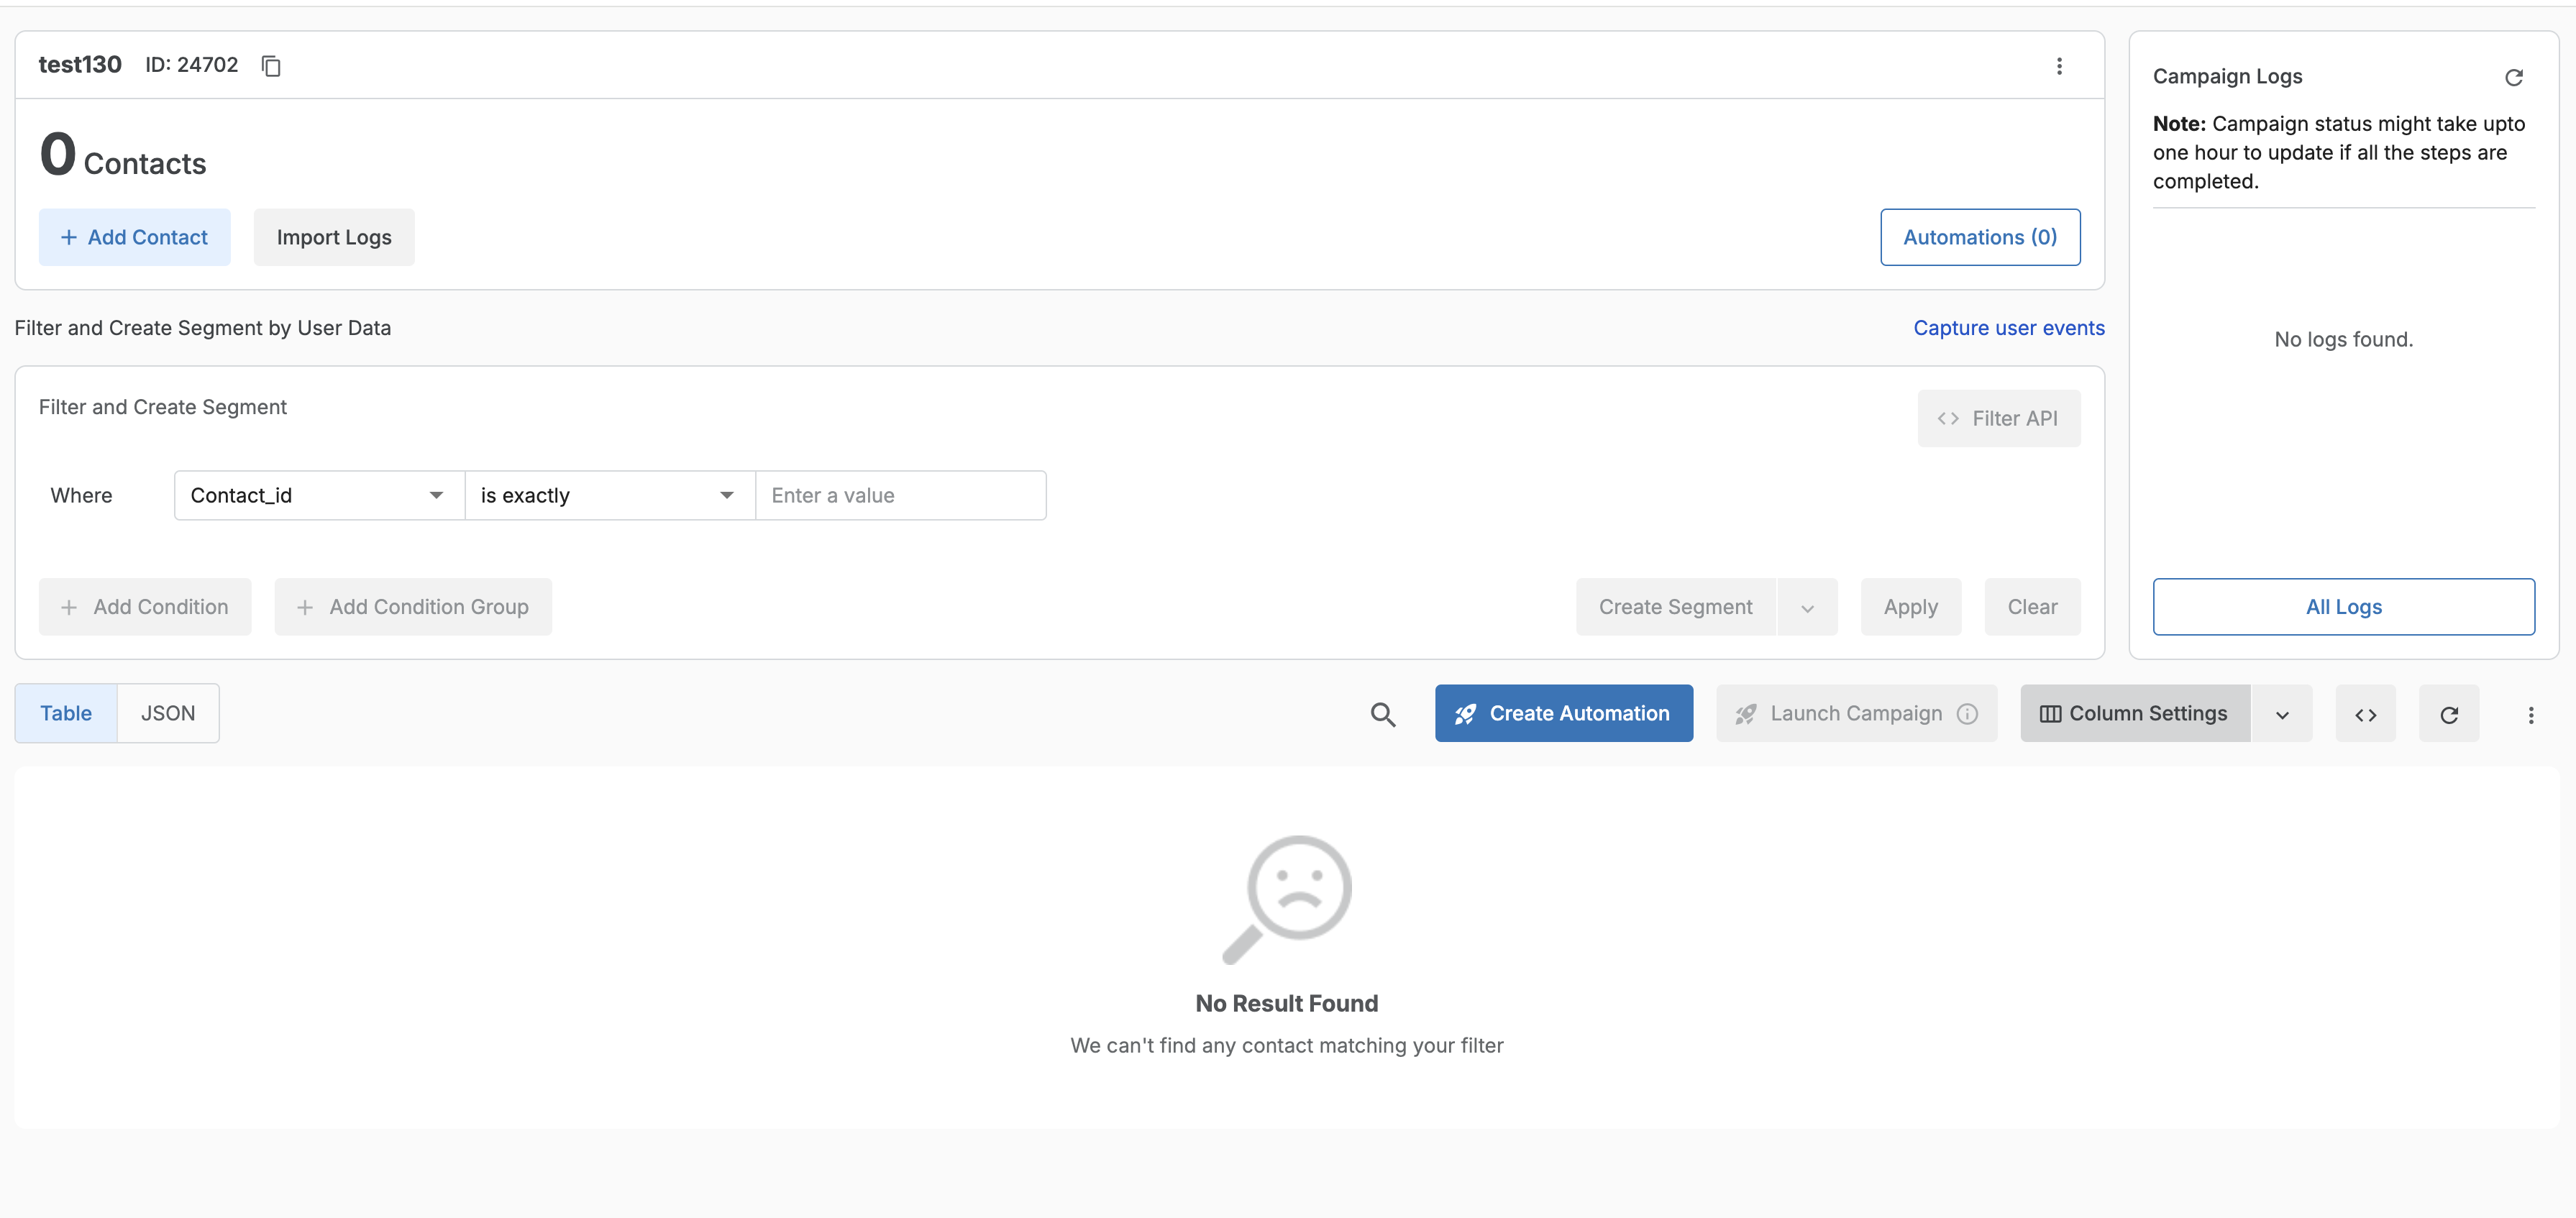Open the 'is exactly' operator dropdown
Image resolution: width=2576 pixels, height=1218 pixels.
(726, 496)
